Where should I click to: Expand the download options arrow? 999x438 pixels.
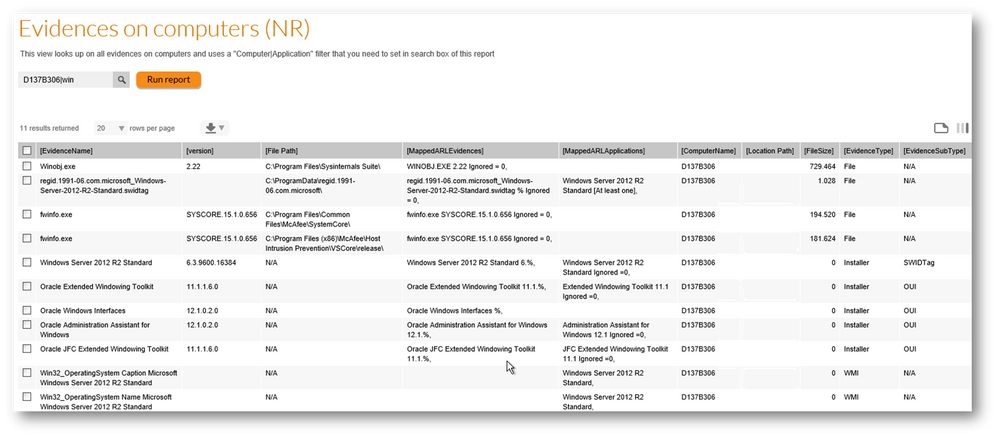[222, 128]
